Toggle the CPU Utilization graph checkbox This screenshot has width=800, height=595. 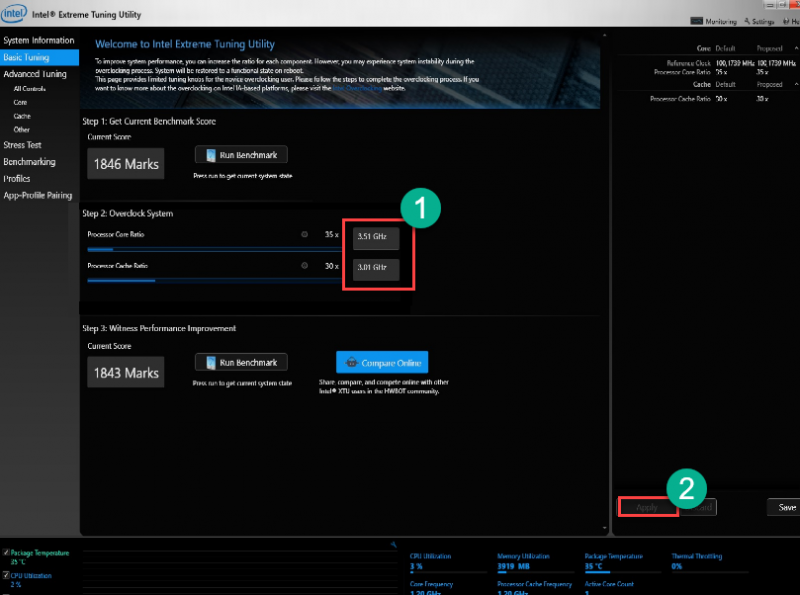pos(6,575)
